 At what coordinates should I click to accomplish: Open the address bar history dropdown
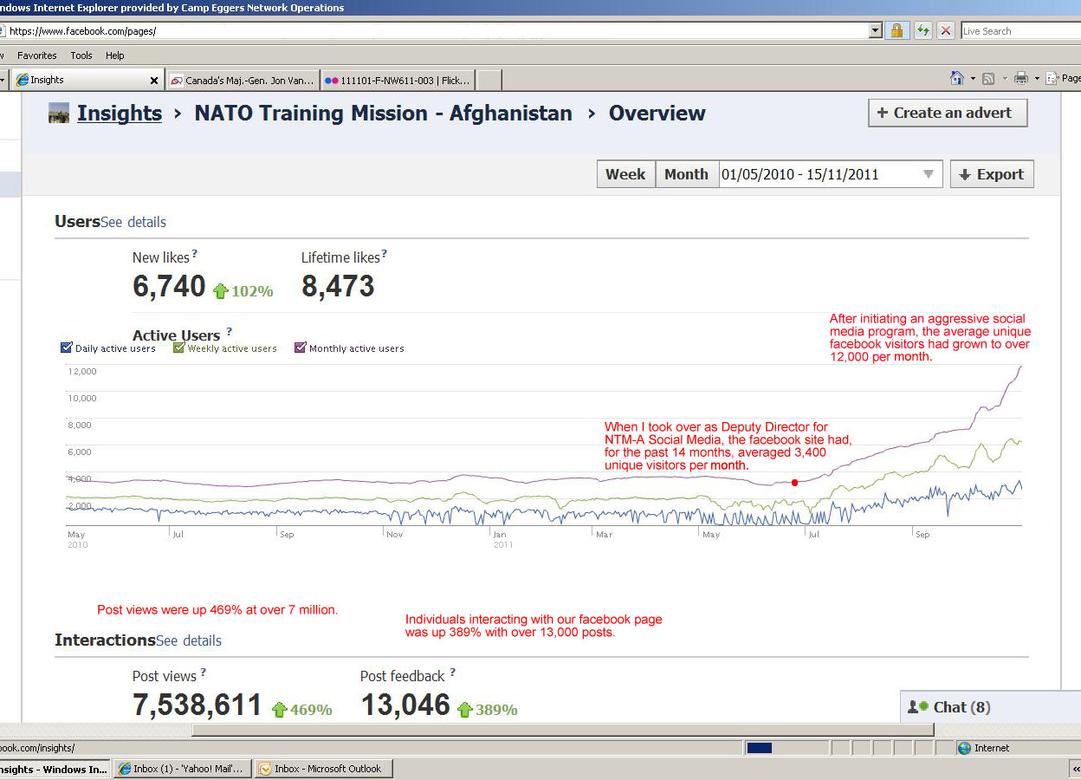click(x=876, y=30)
